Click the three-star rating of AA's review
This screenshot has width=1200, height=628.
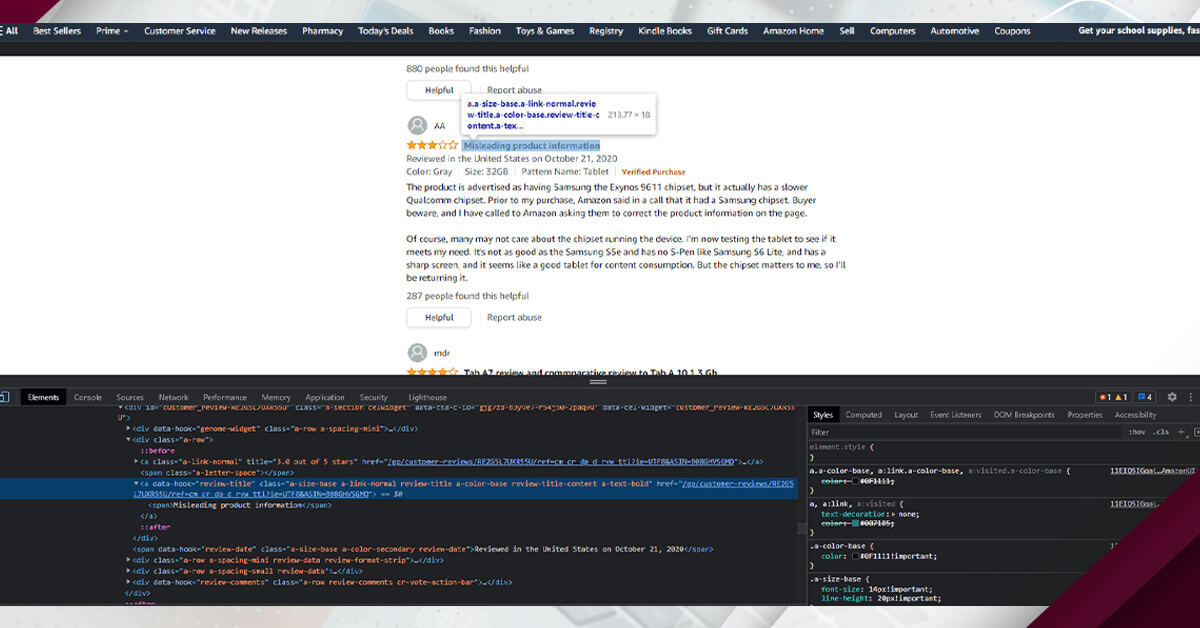[432, 146]
